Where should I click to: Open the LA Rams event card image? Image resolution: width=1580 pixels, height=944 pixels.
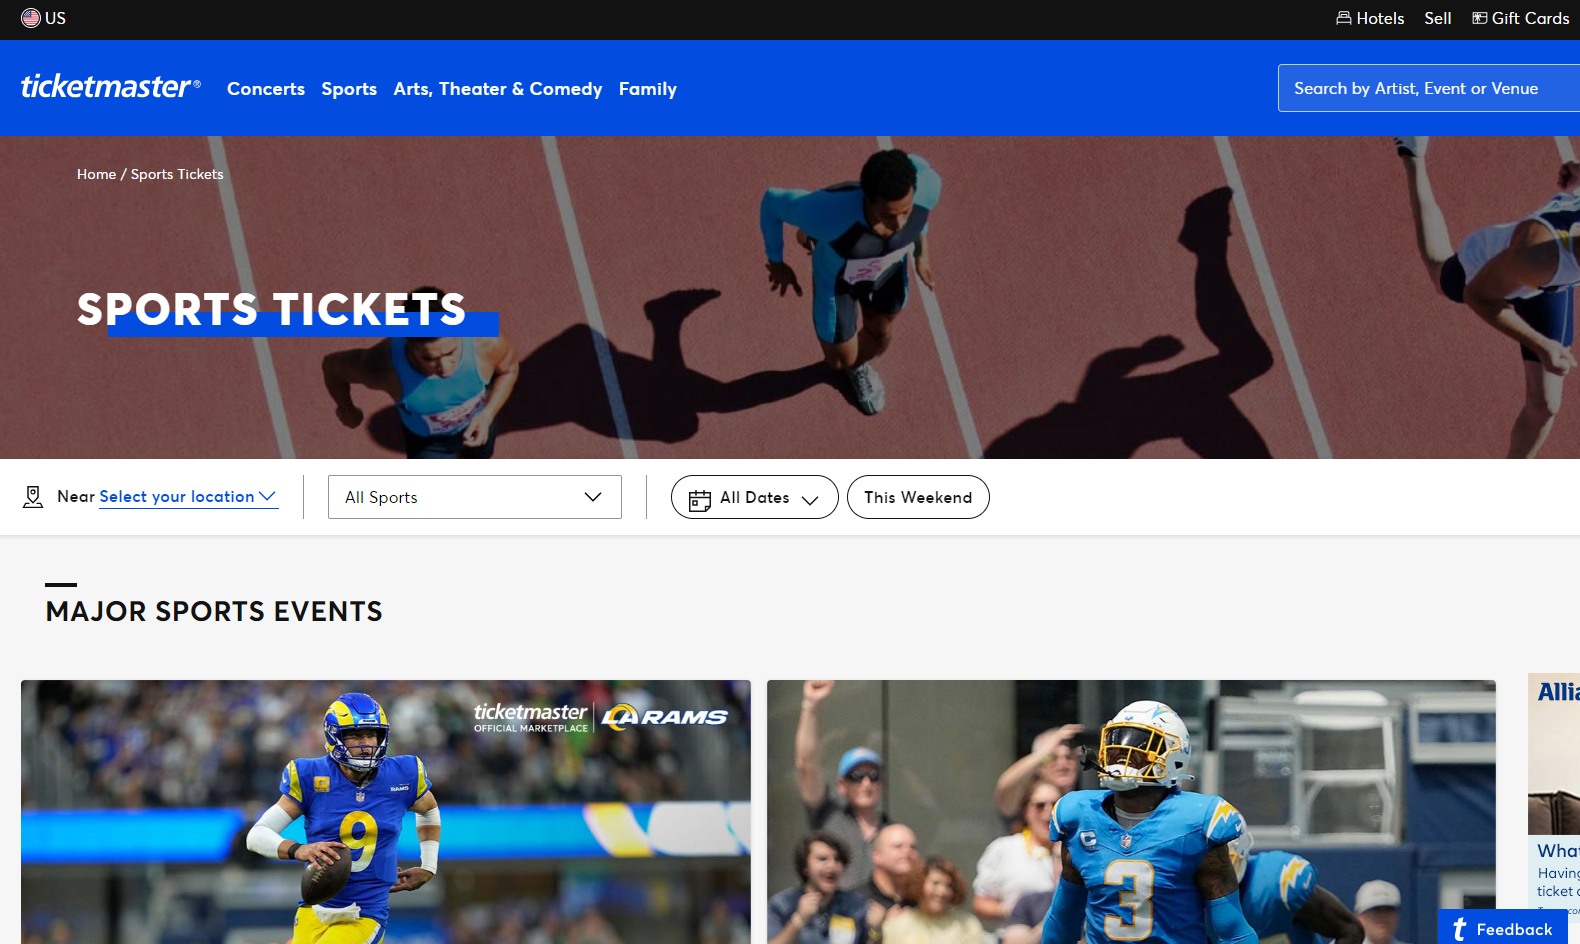point(386,812)
